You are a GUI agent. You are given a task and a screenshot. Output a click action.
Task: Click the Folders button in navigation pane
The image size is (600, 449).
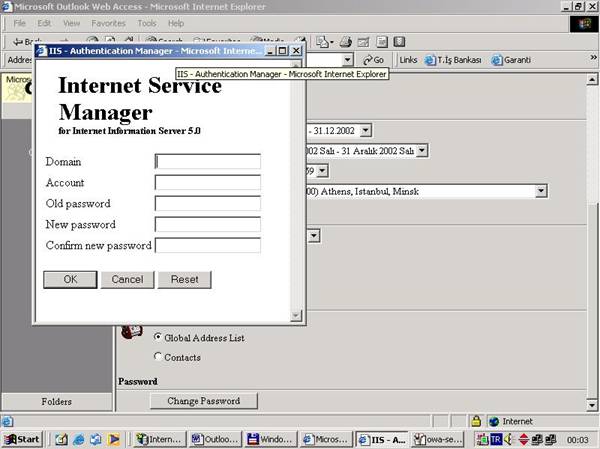coord(57,402)
